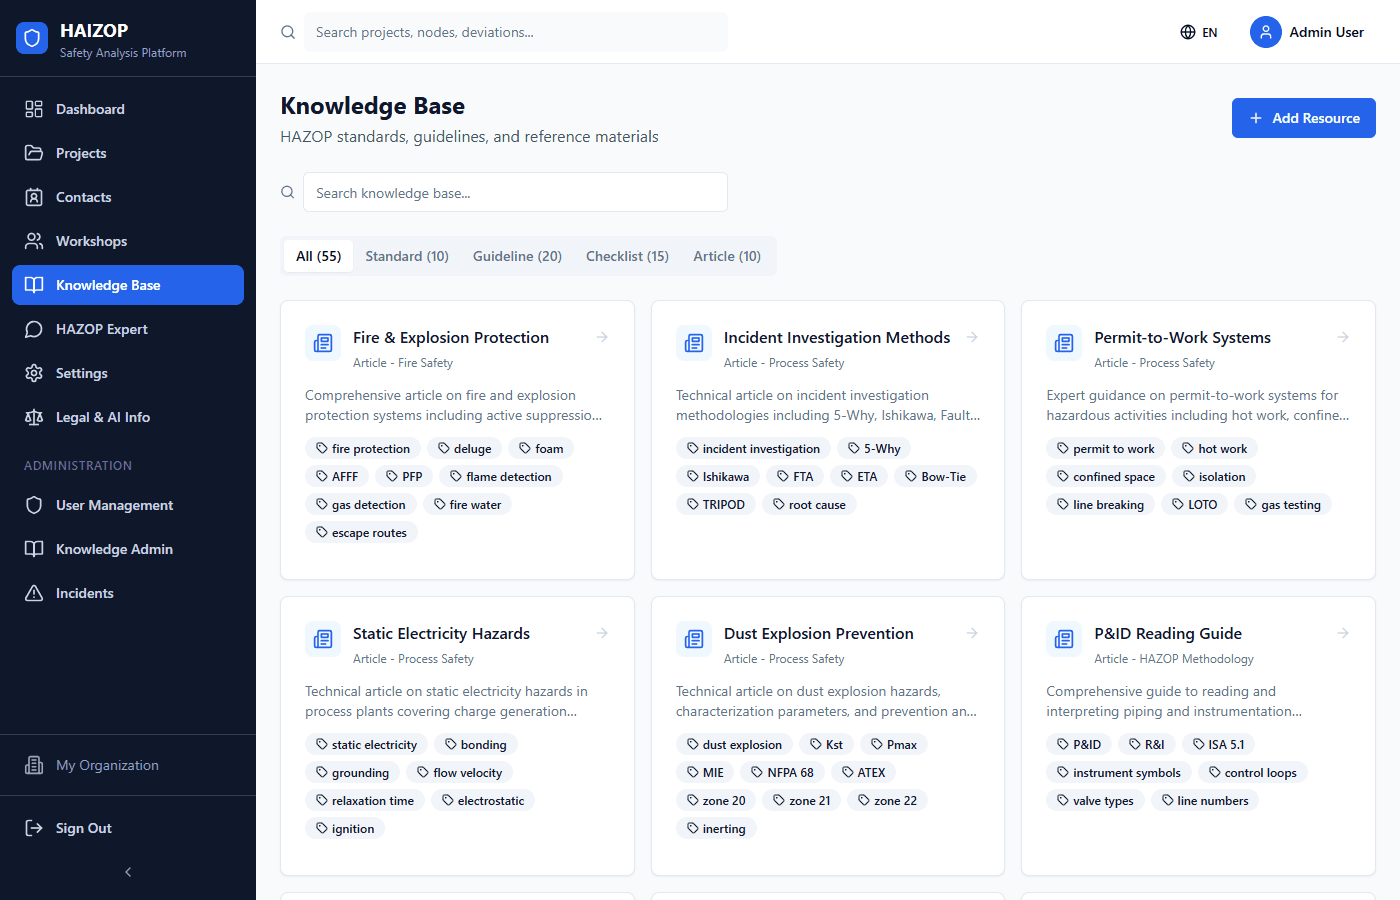Open the Admin User account menu
1400x900 pixels.
(1308, 31)
